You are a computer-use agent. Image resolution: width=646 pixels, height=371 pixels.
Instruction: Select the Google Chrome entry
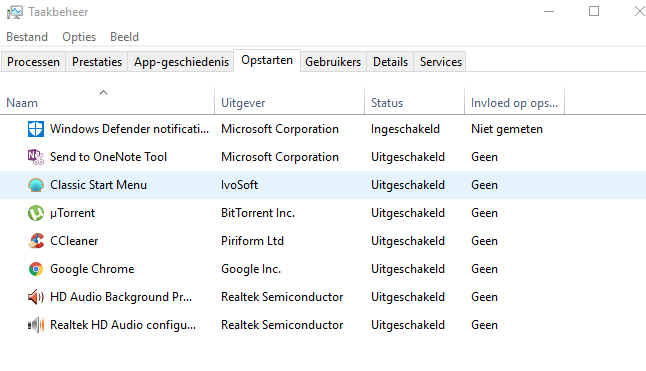click(92, 269)
